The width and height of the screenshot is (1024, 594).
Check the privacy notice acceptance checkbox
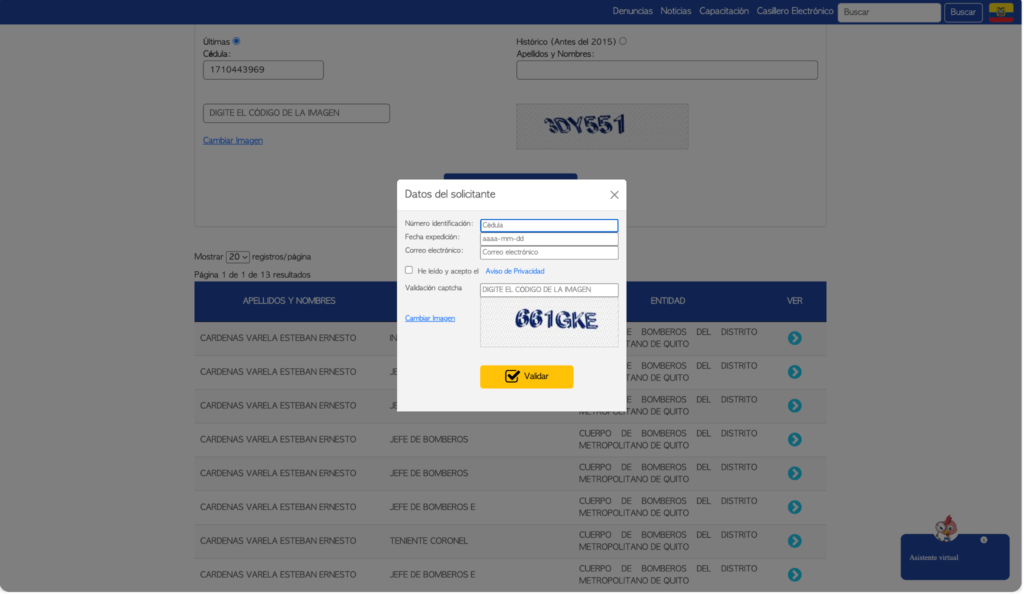(409, 270)
